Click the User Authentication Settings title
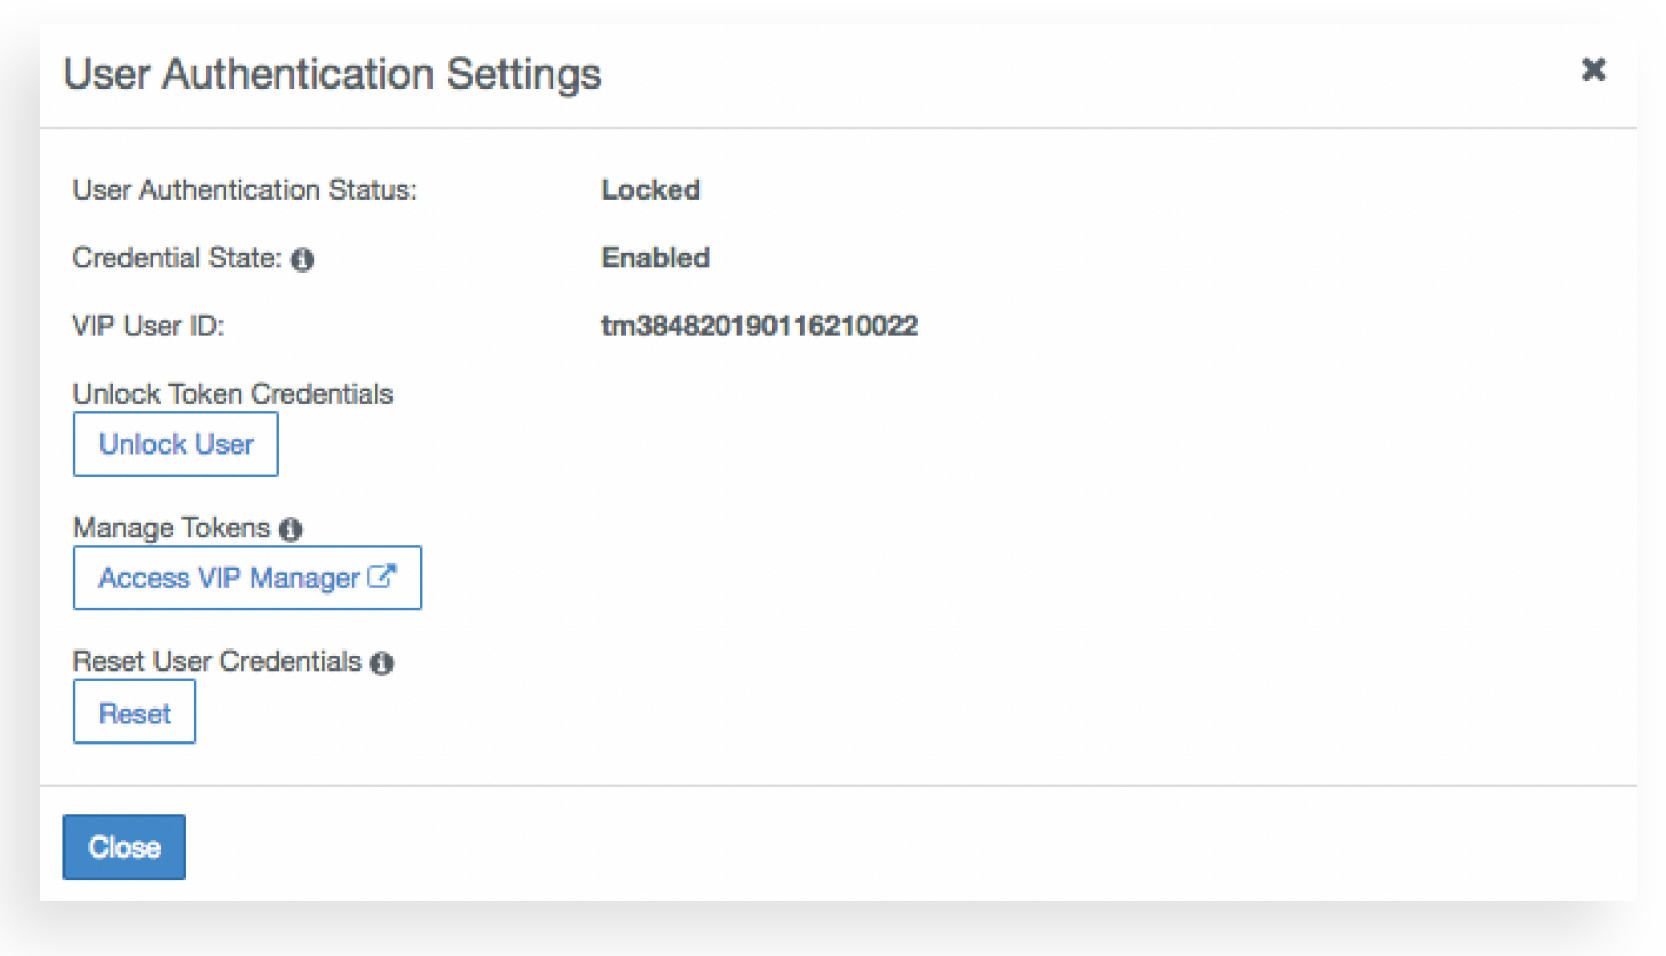This screenshot has height=956, width=1666. (x=332, y=74)
